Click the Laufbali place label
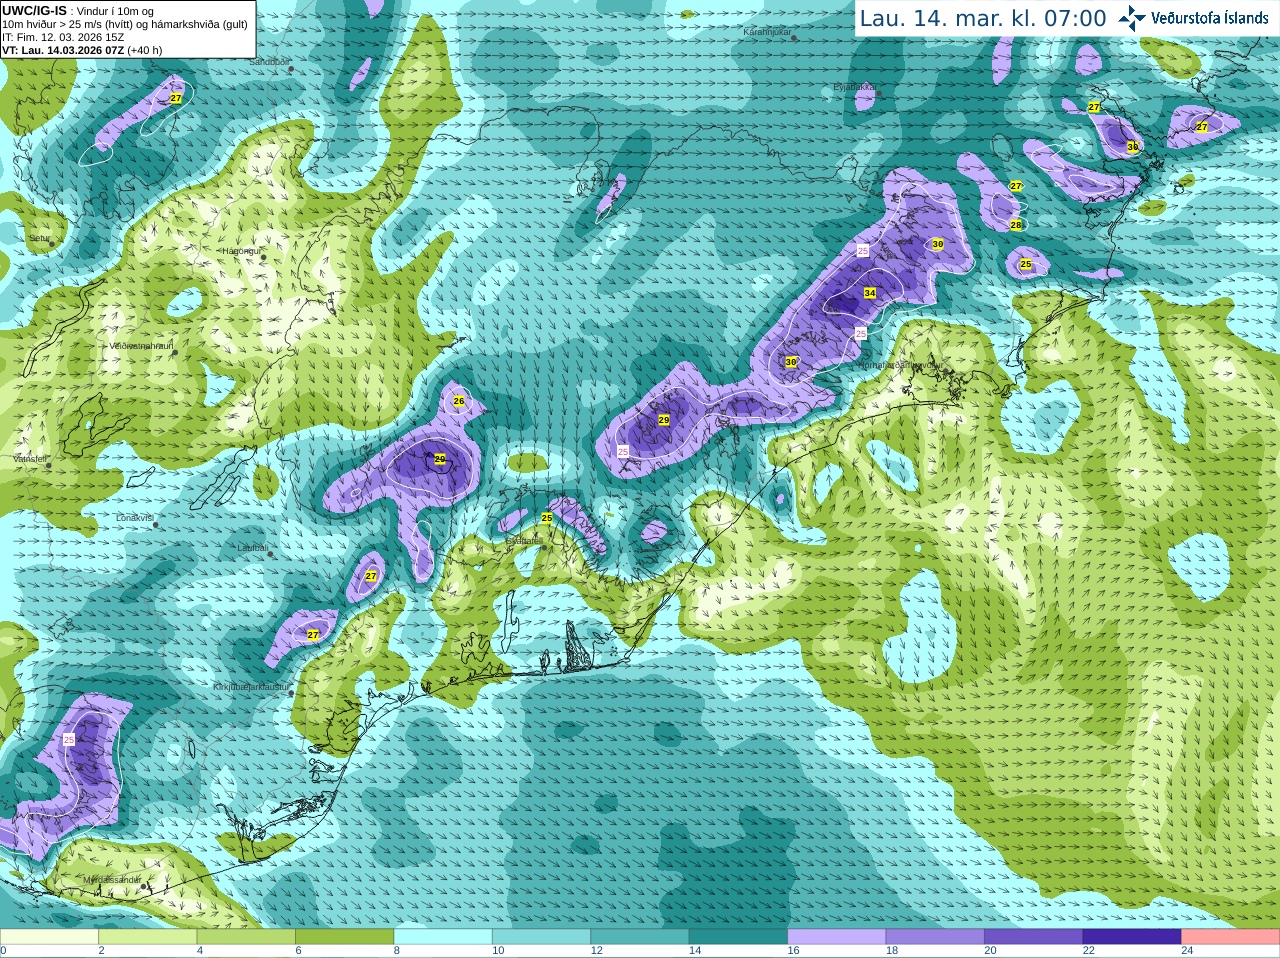 (x=252, y=548)
